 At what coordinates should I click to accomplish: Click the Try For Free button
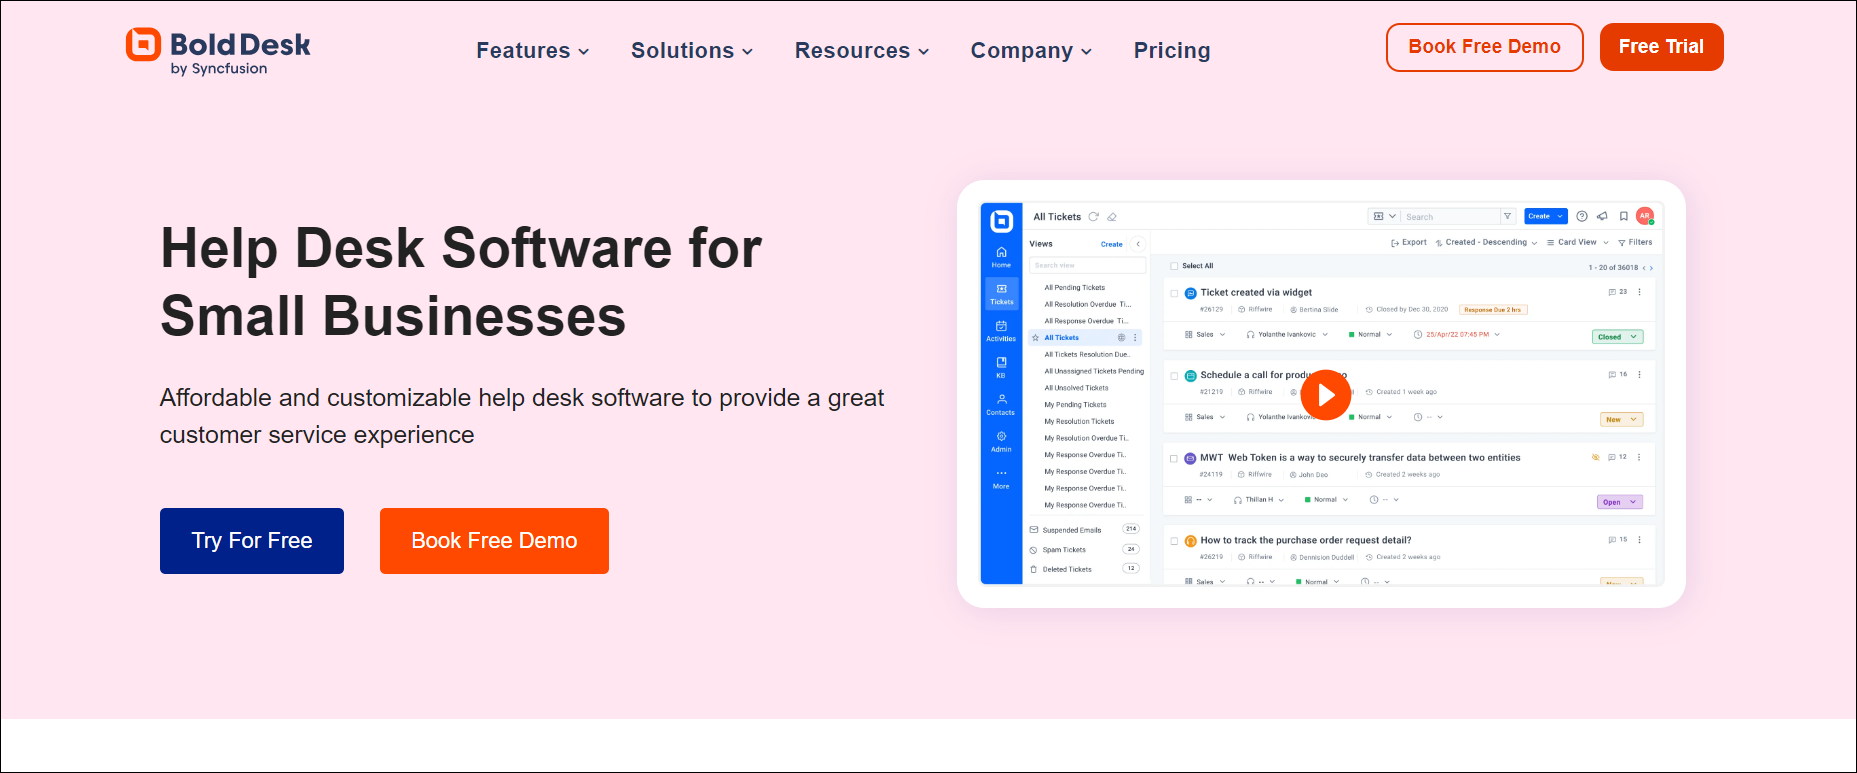pyautogui.click(x=252, y=541)
